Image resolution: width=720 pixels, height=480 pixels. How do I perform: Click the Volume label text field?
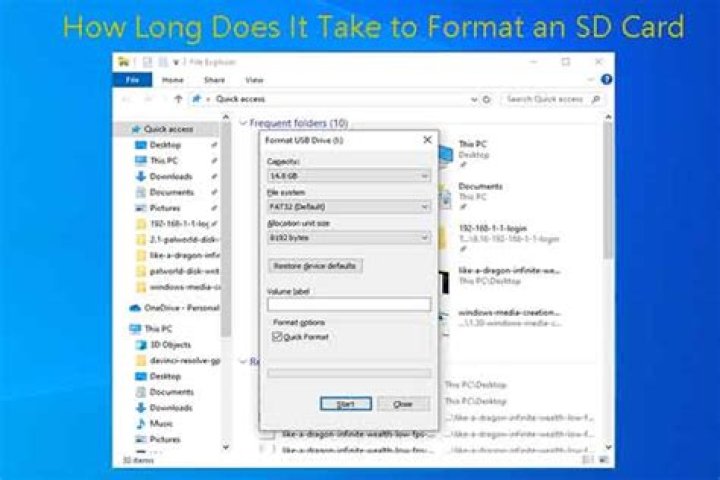coord(349,304)
